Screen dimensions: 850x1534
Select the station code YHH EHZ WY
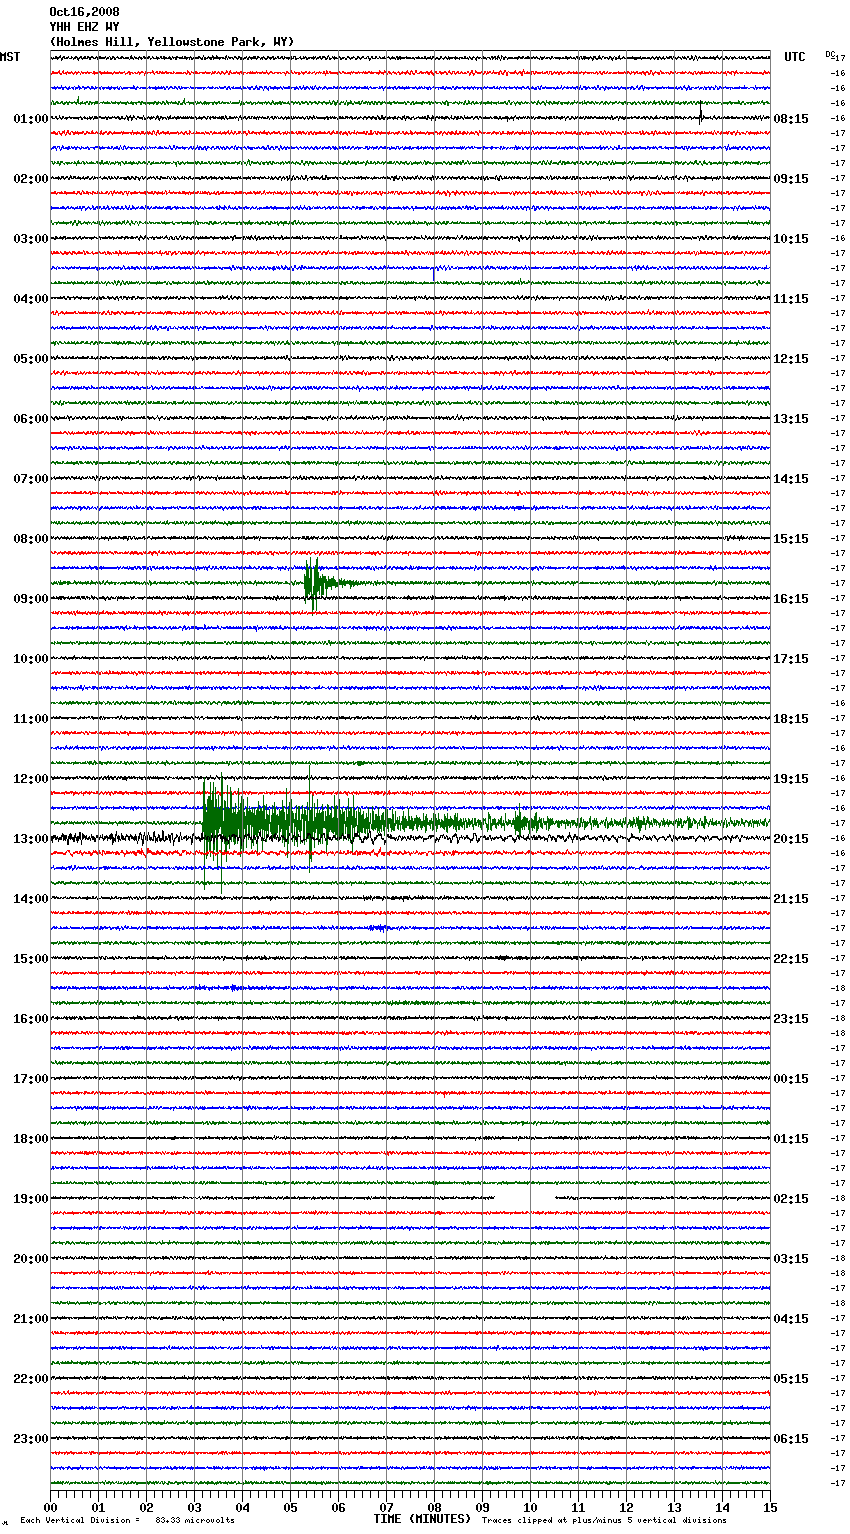[84, 27]
